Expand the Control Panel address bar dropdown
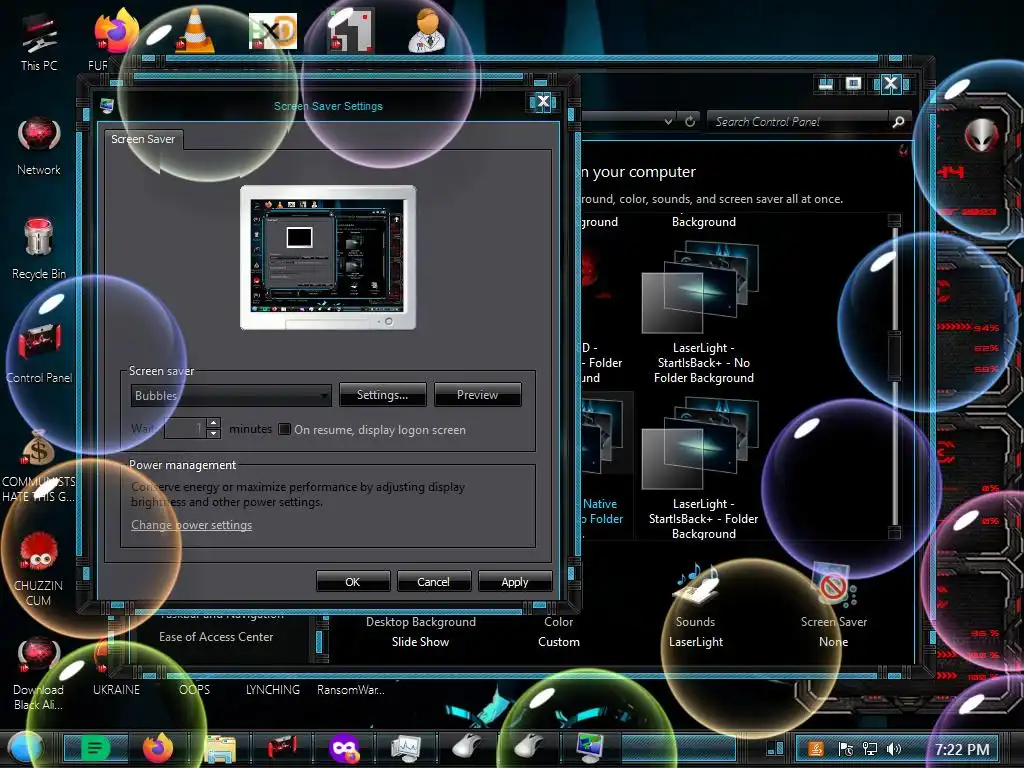The image size is (1024, 768). (x=668, y=121)
